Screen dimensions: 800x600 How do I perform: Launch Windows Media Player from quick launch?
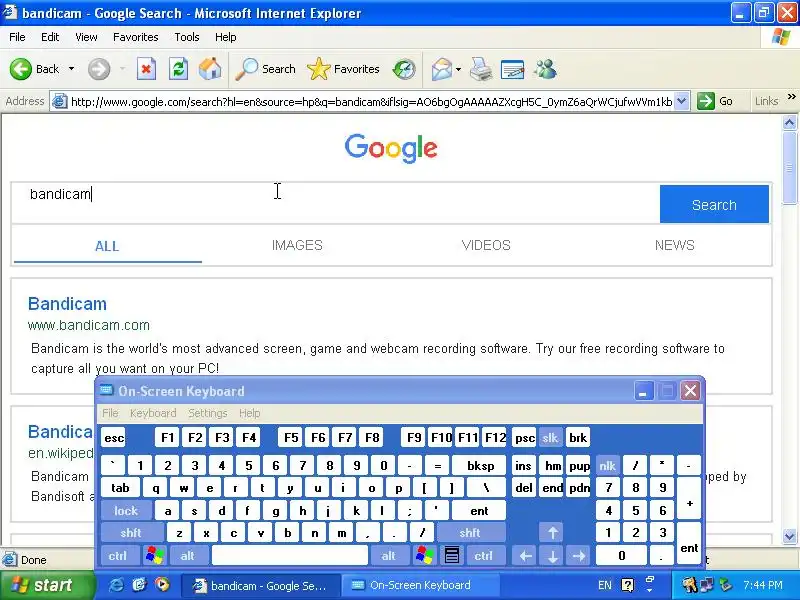pyautogui.click(x=162, y=585)
